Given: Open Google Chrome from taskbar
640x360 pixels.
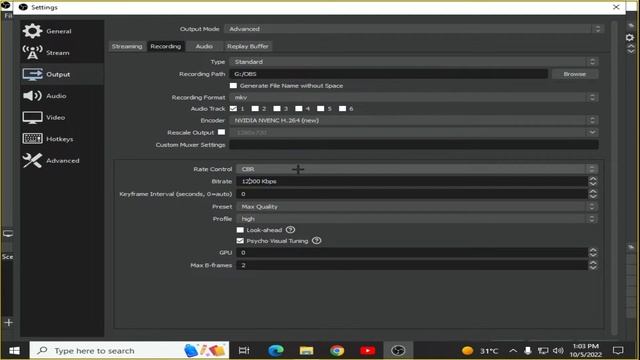Looking at the screenshot, I should click(x=337, y=351).
